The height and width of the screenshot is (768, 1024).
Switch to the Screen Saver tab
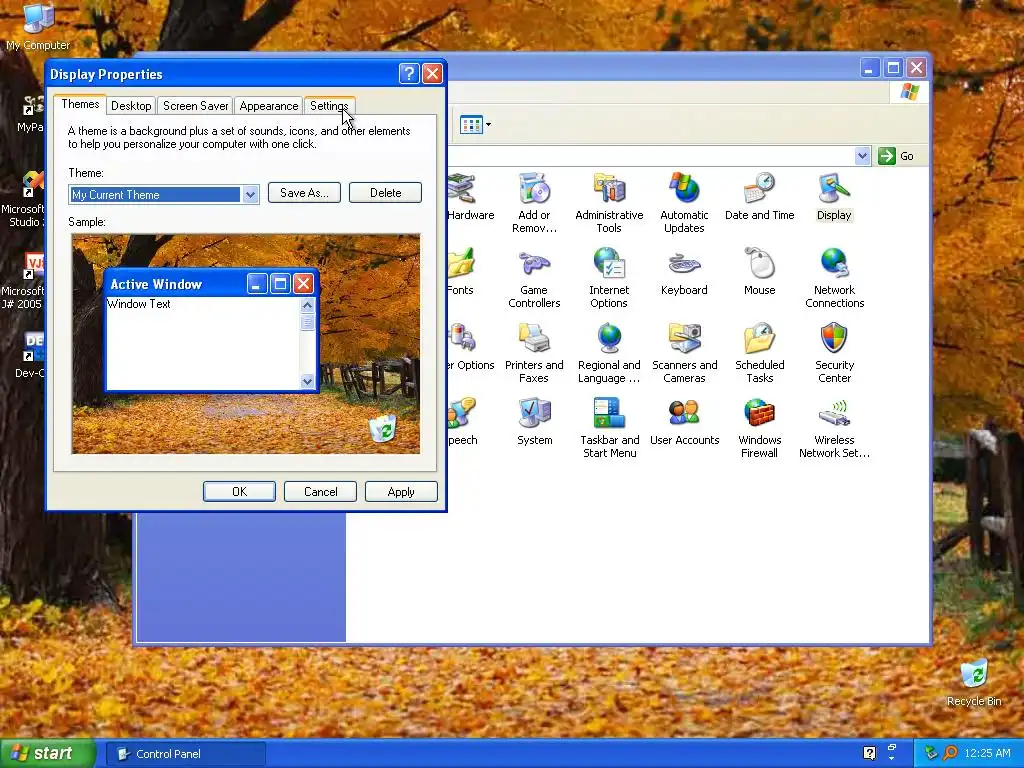coord(195,106)
